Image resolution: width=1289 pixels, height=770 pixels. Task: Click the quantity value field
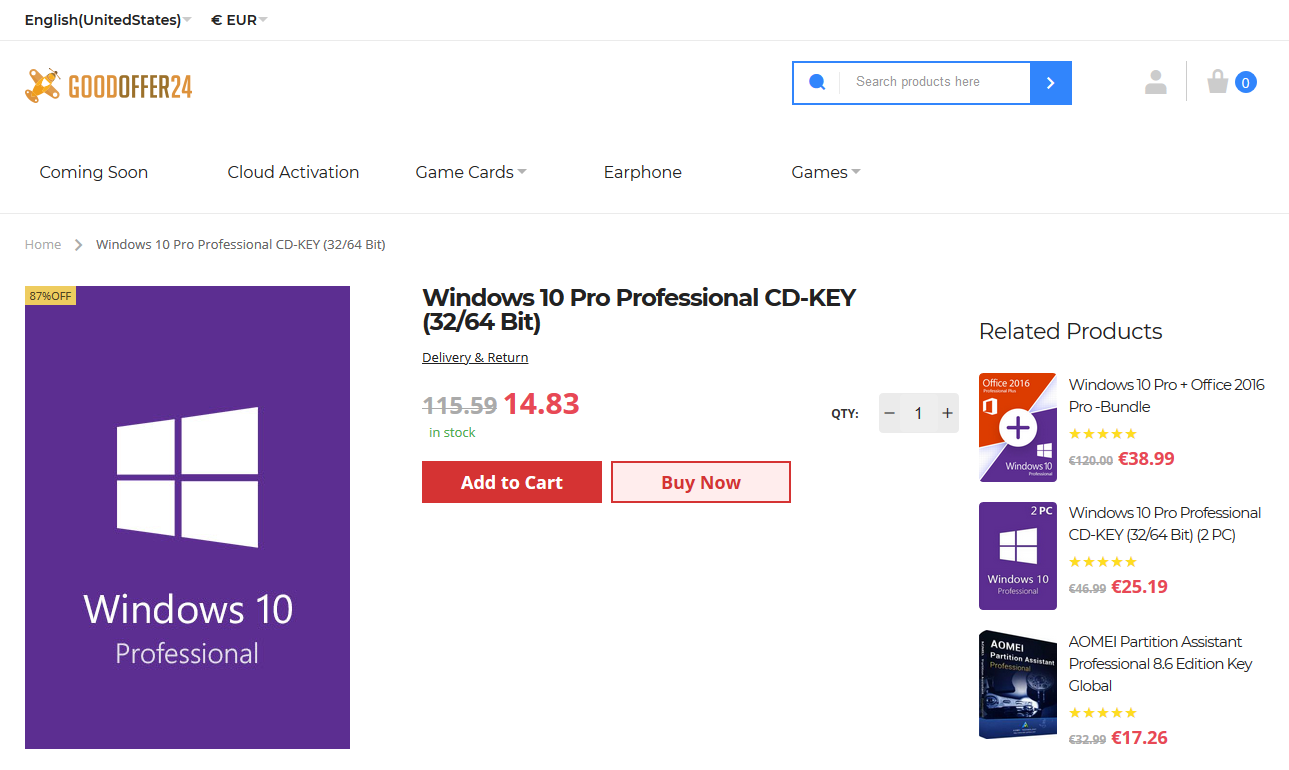(918, 413)
